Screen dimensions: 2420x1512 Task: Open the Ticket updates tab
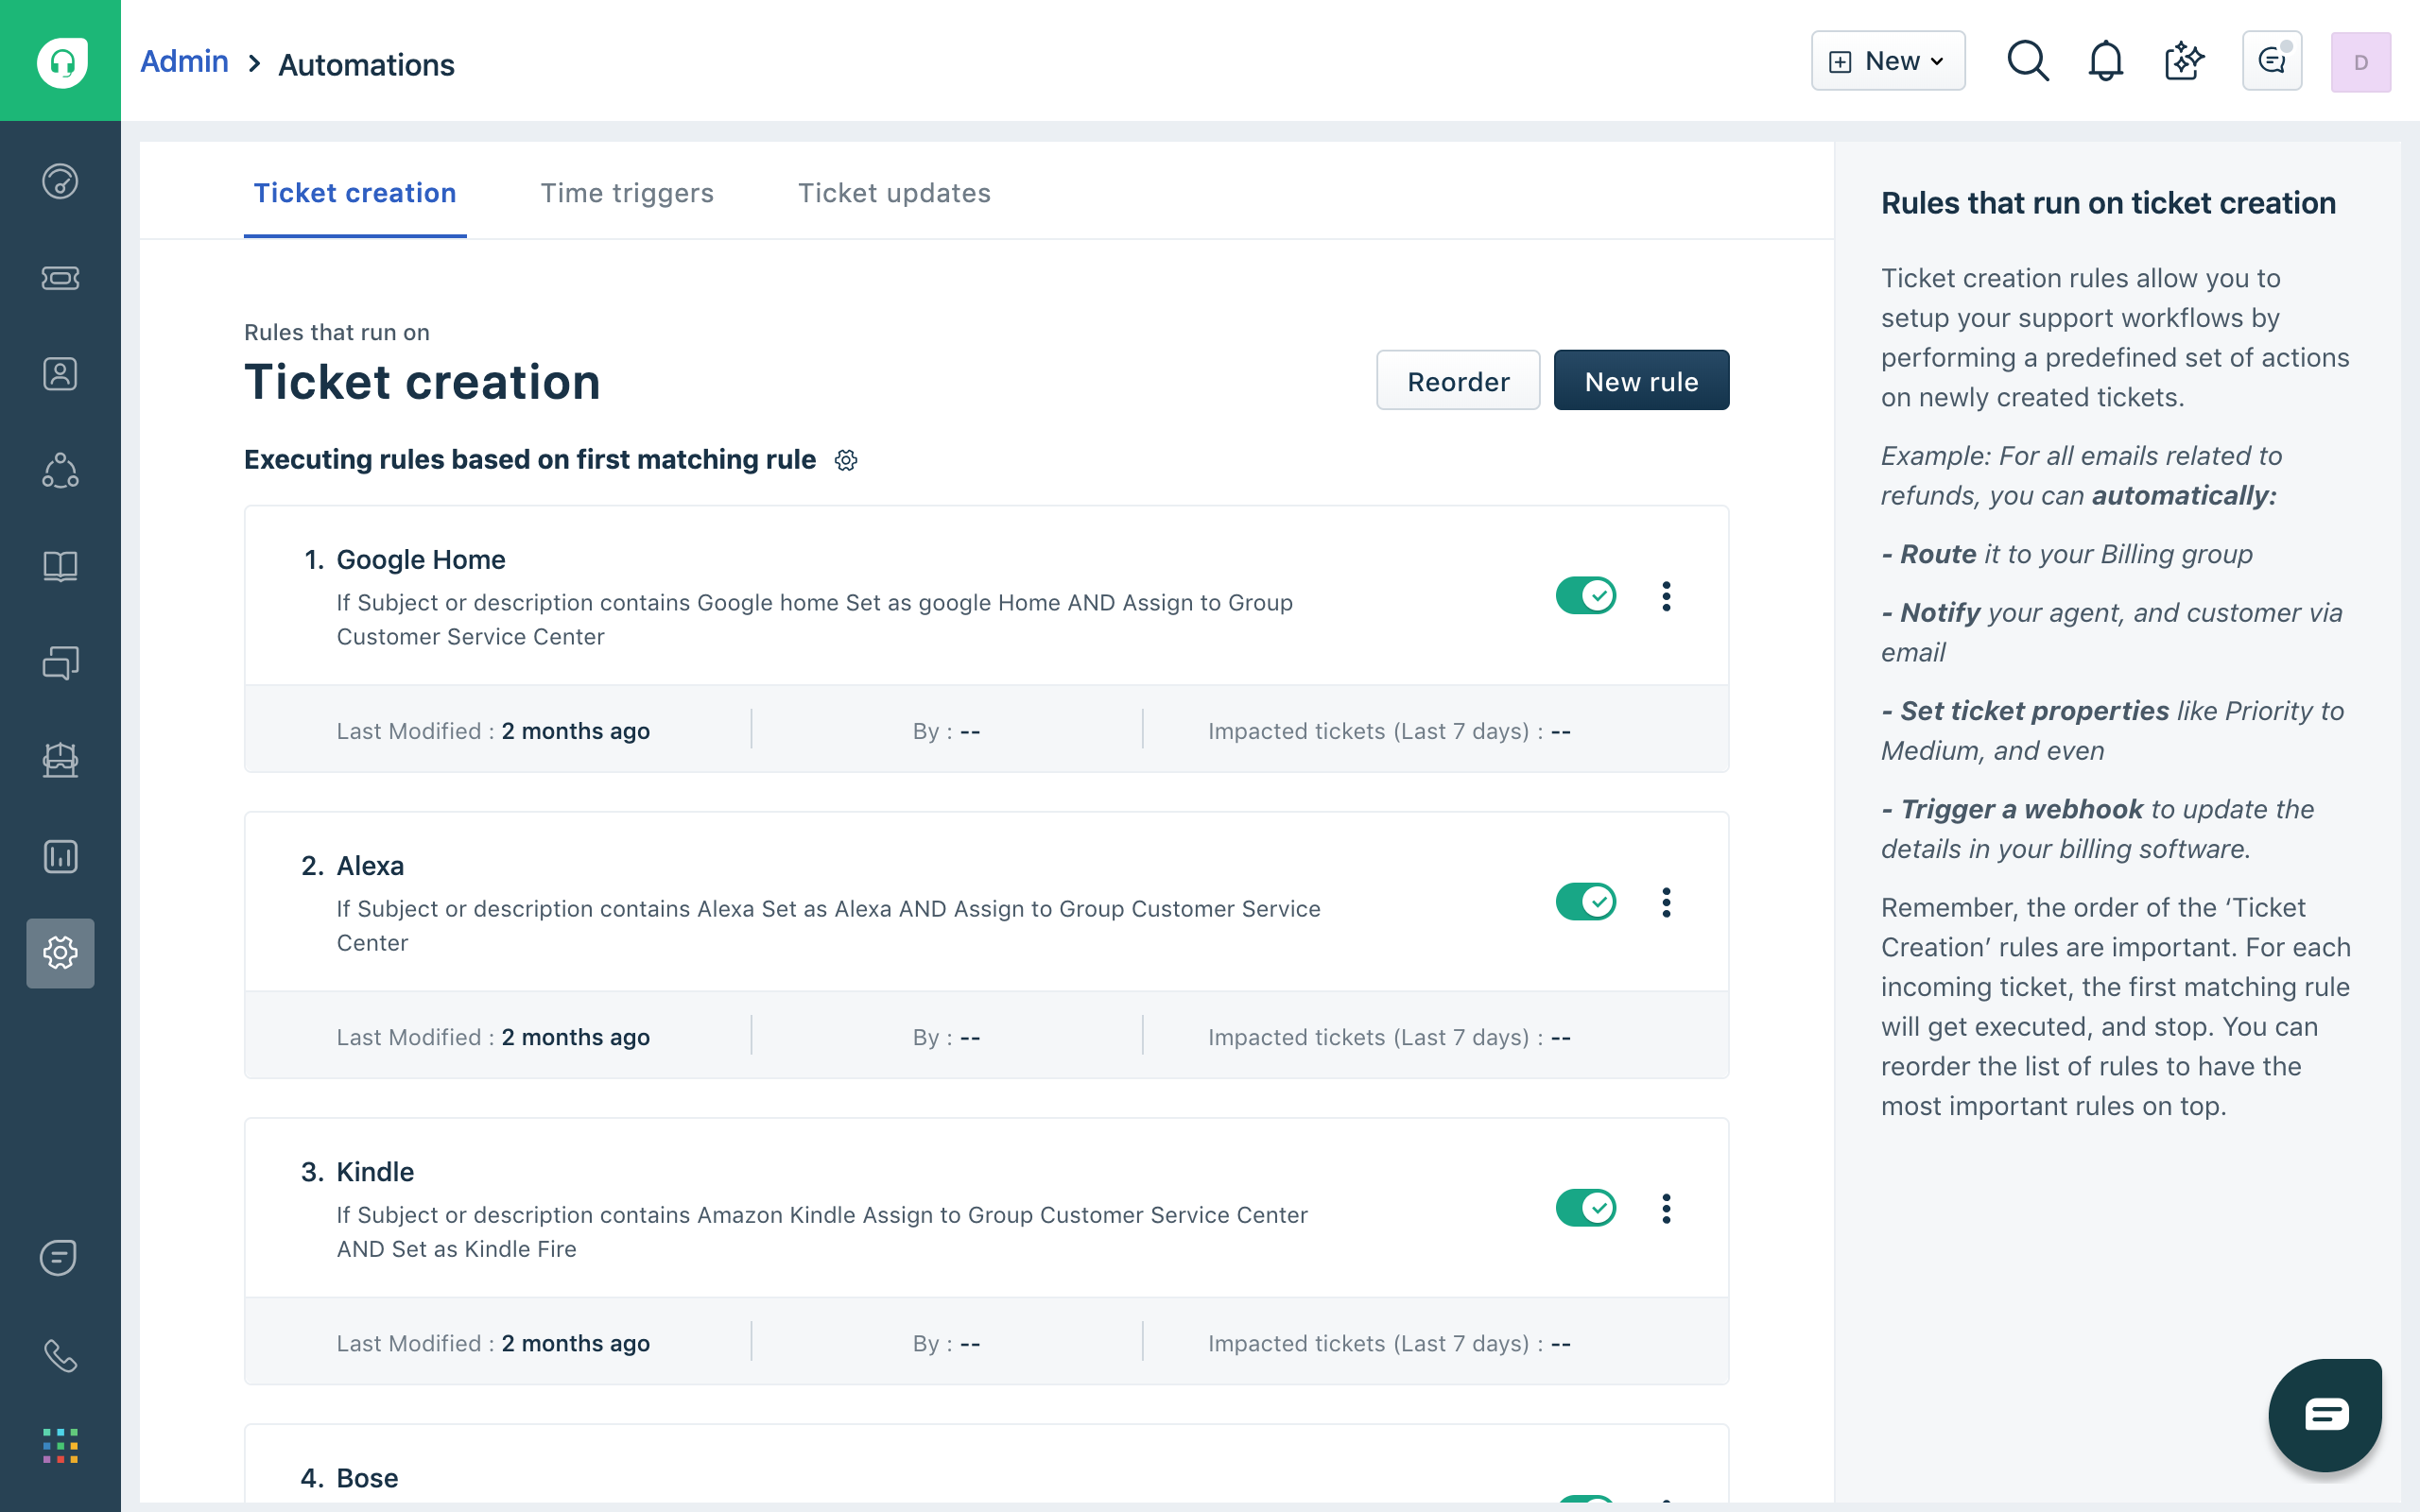(x=893, y=193)
